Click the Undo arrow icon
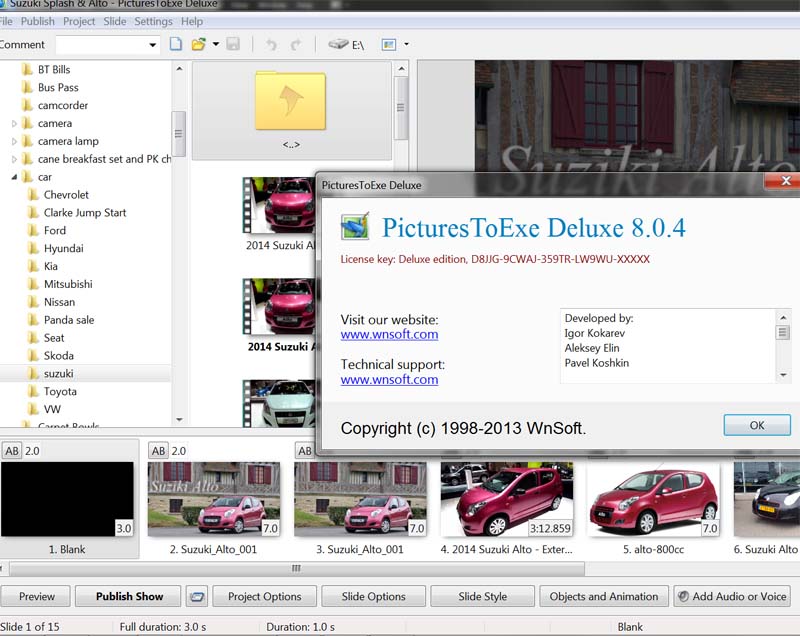 pyautogui.click(x=271, y=45)
